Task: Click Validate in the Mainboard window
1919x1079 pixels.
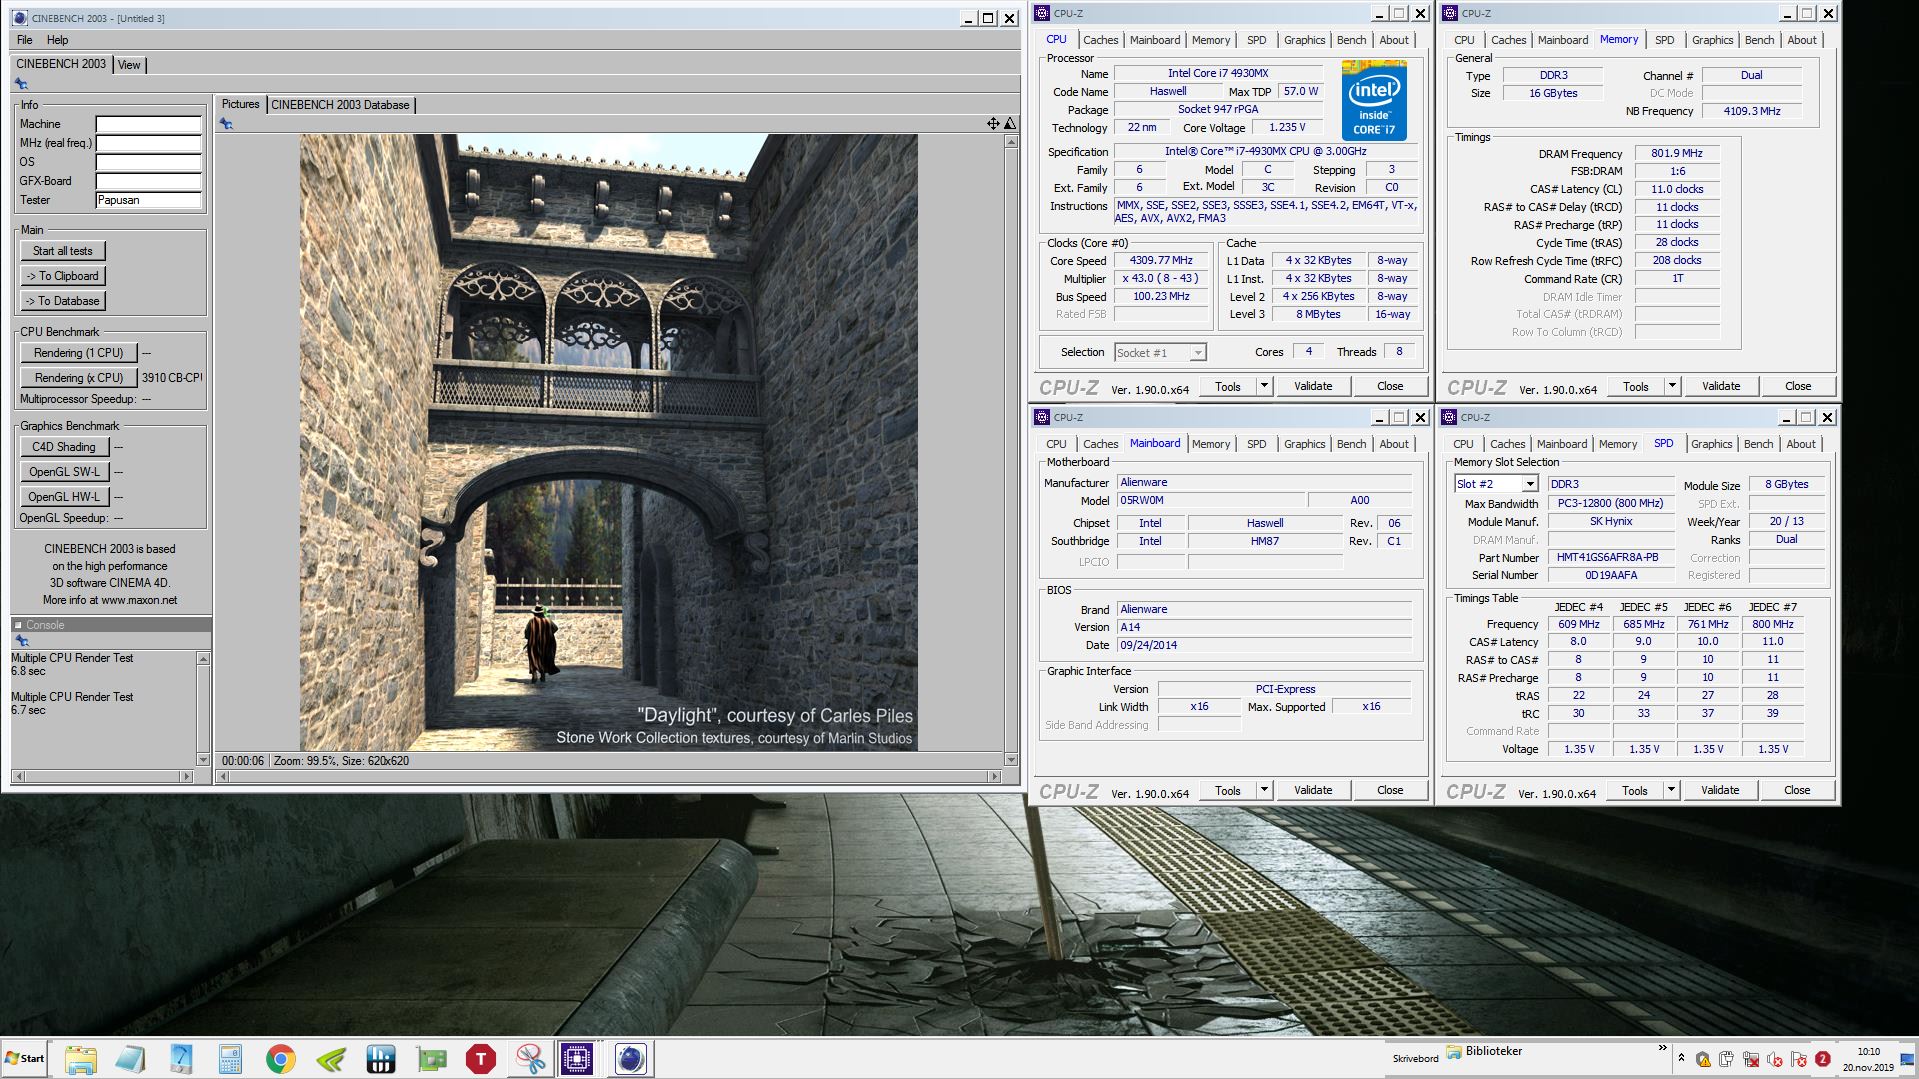Action: pyautogui.click(x=1312, y=790)
